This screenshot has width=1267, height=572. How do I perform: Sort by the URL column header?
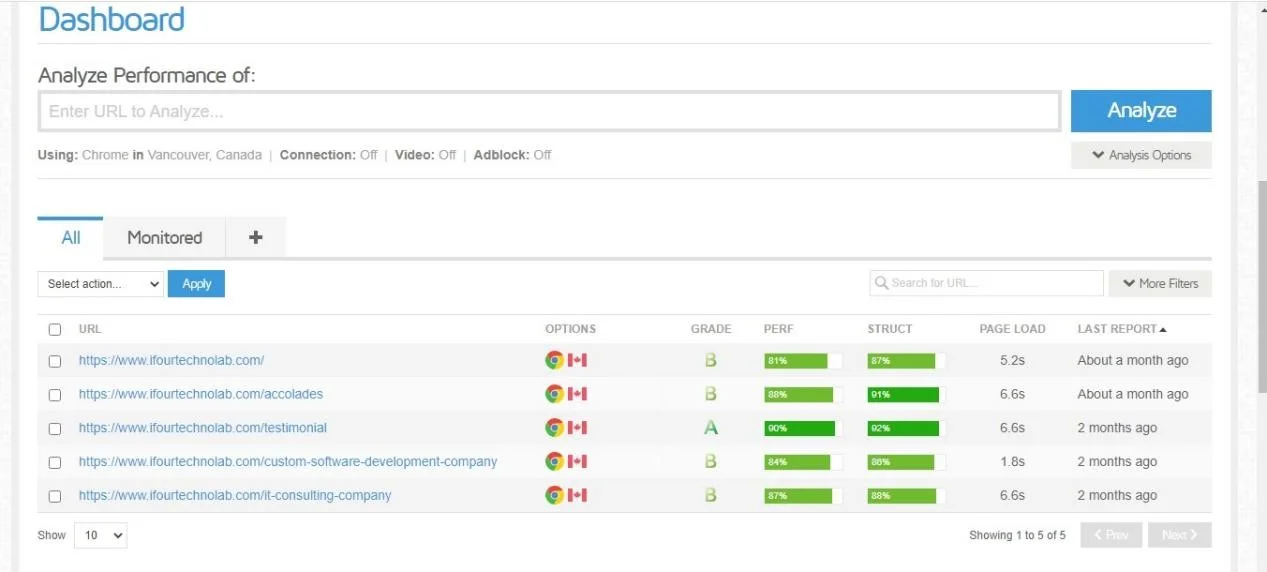[x=90, y=329]
